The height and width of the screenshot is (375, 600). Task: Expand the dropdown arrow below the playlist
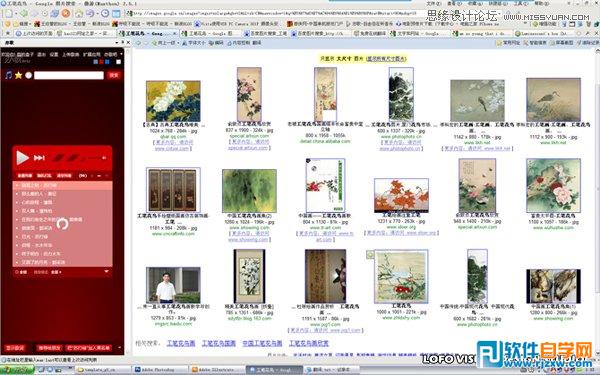point(106,272)
